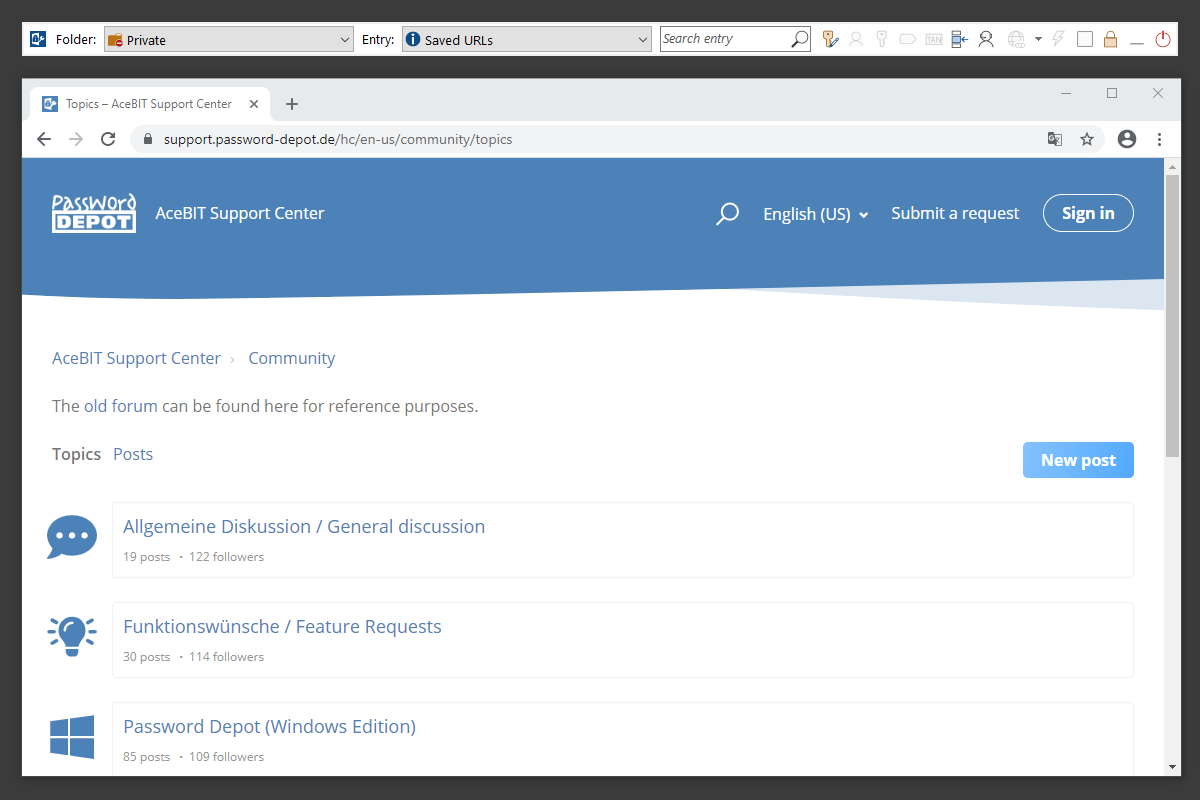Click the scrollbar up arrow
Viewport: 1200px width, 800px height.
pyautogui.click(x=1173, y=166)
